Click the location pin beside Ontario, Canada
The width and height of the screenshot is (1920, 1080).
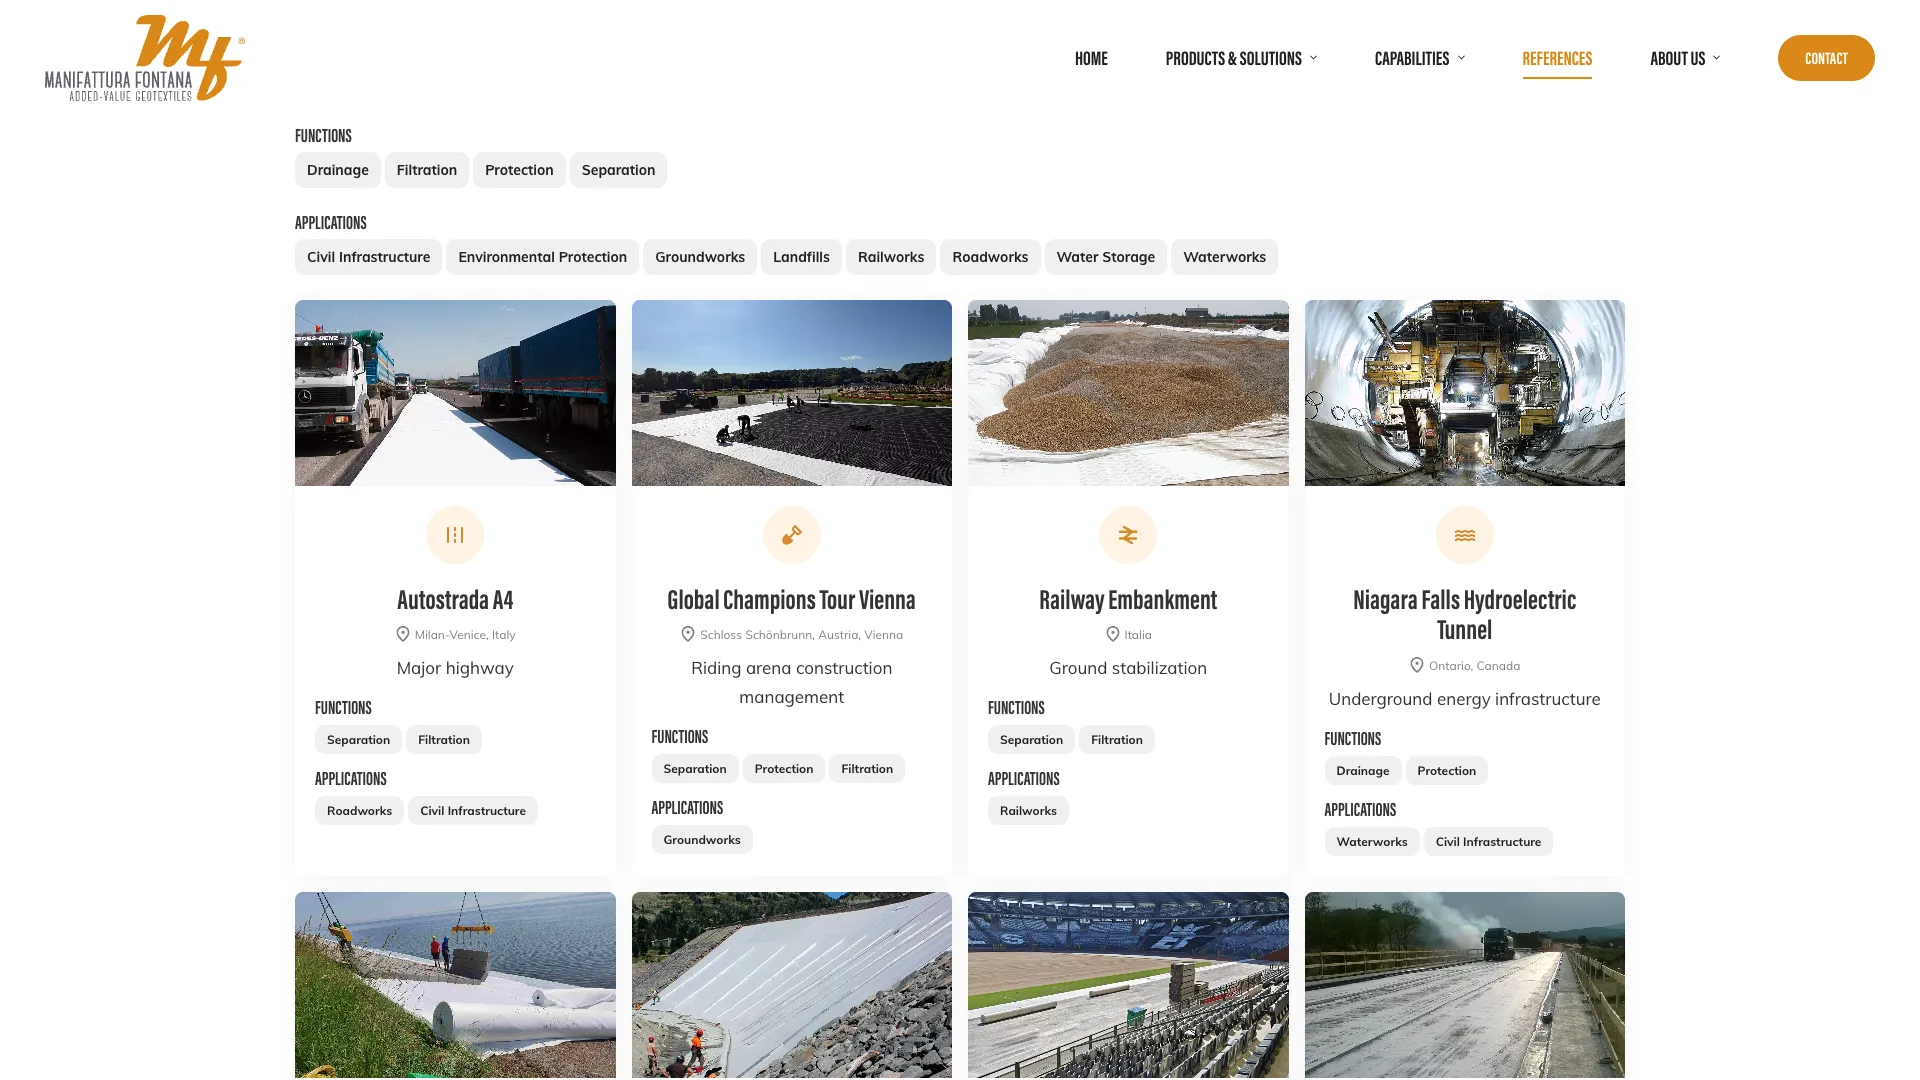[1417, 665]
